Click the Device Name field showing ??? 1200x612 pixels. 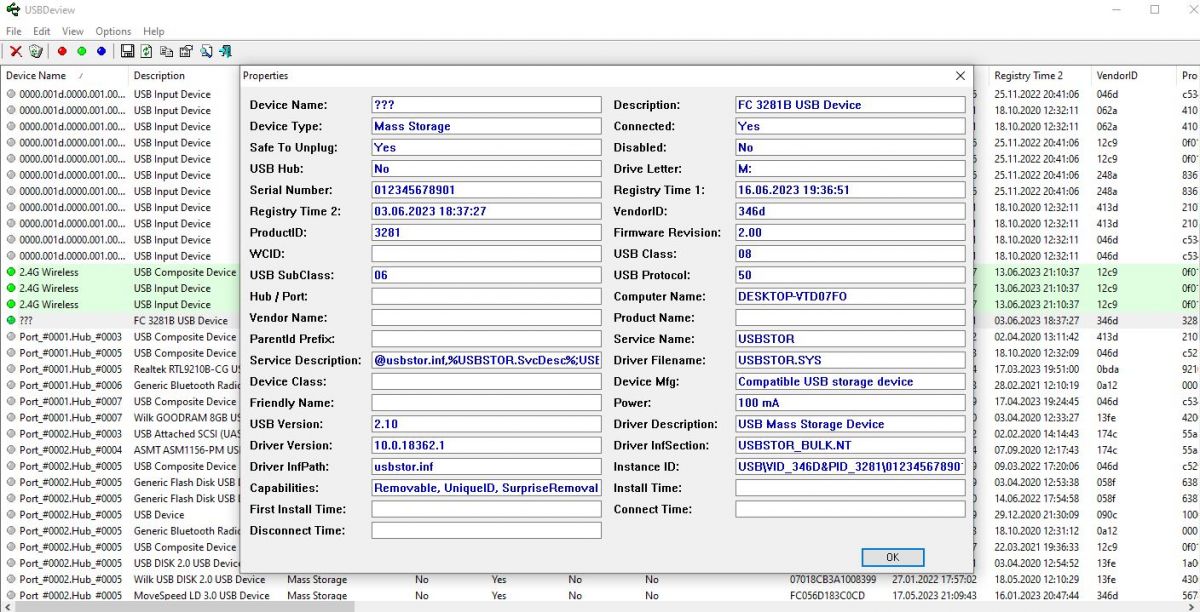coord(486,105)
